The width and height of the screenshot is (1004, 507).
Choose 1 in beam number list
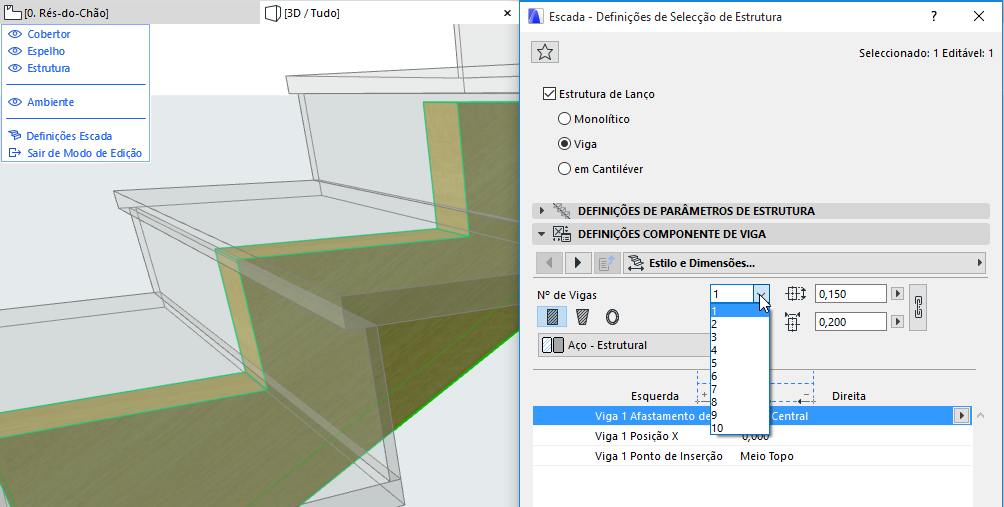740,312
